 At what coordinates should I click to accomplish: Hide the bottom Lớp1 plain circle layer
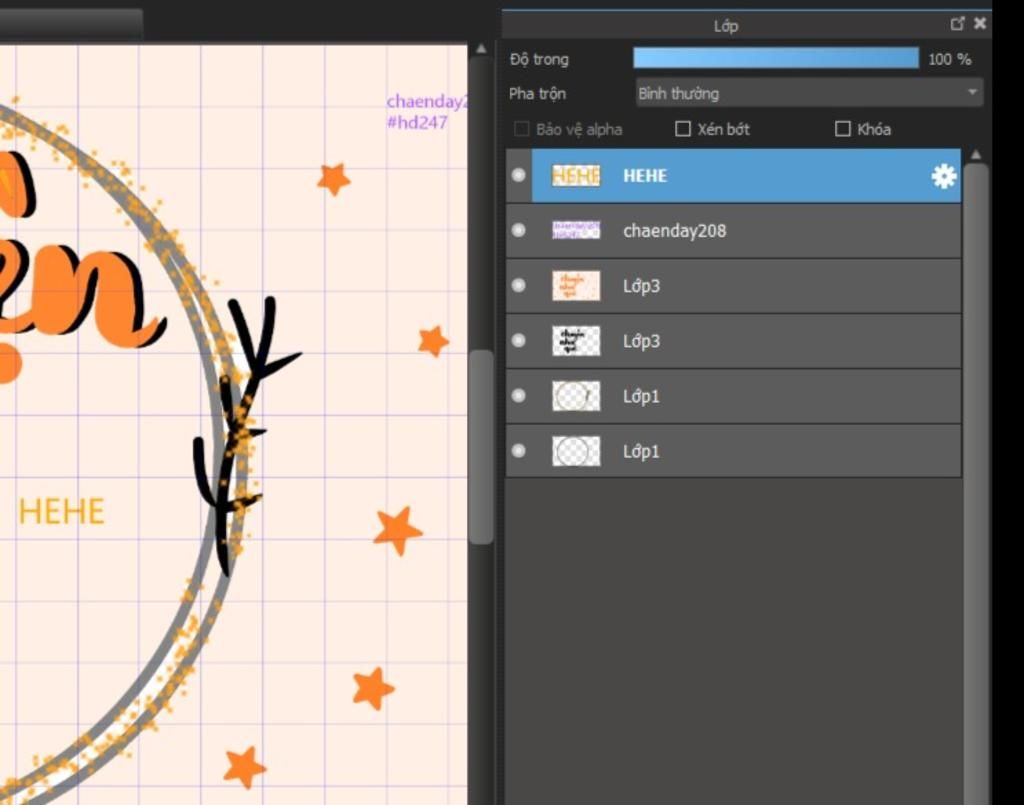point(519,450)
